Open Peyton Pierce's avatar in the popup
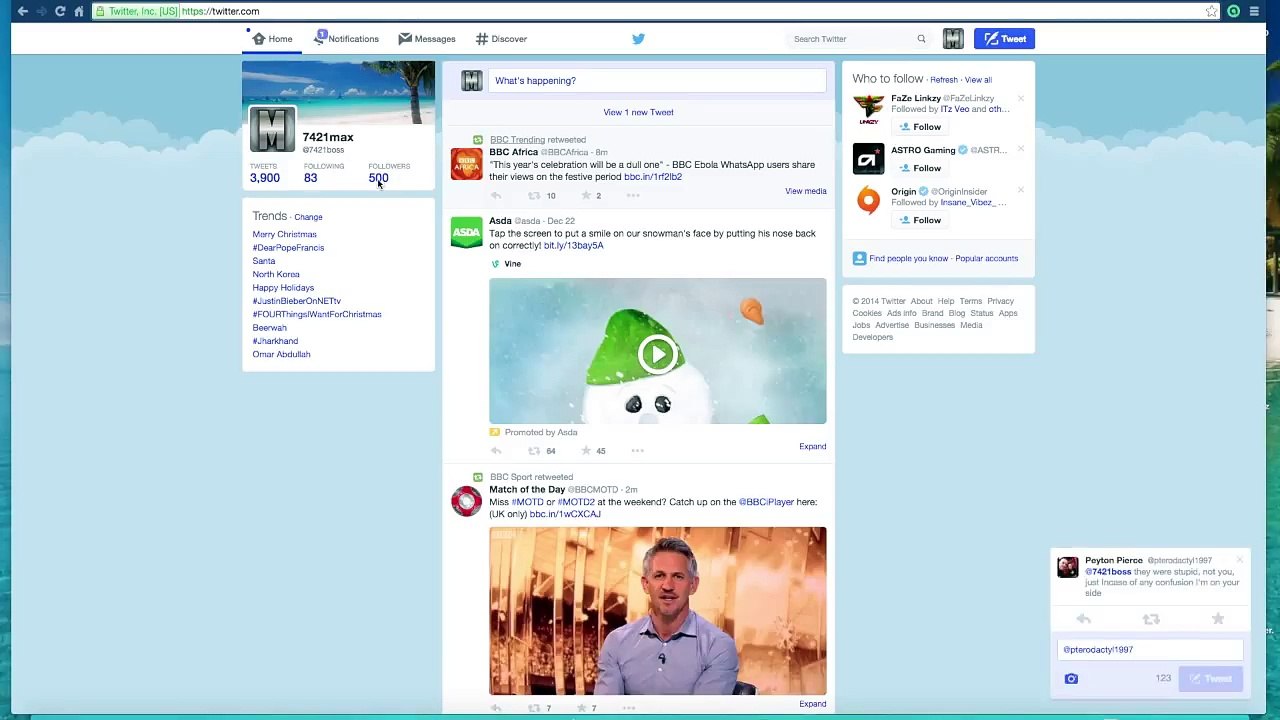 [1068, 567]
